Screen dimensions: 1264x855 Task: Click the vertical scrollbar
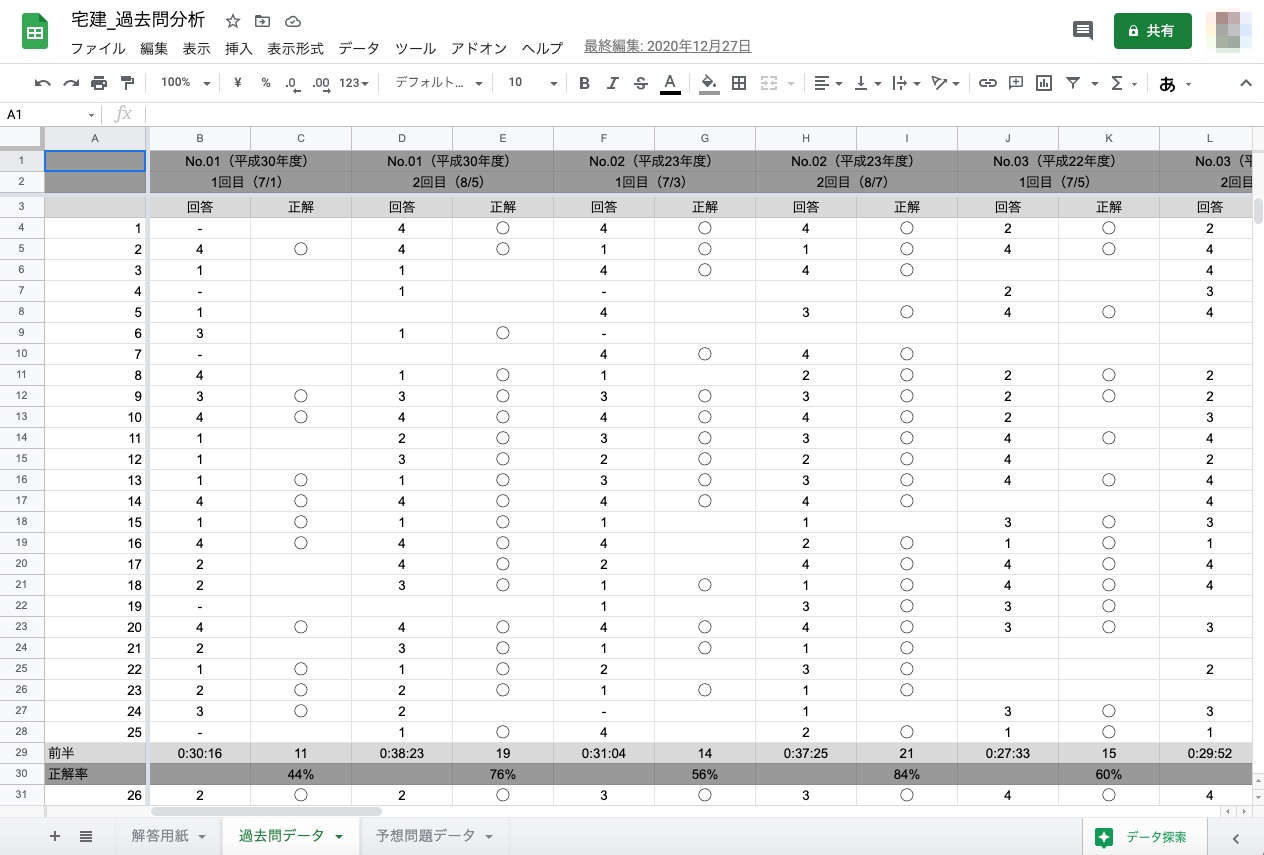click(x=1258, y=212)
